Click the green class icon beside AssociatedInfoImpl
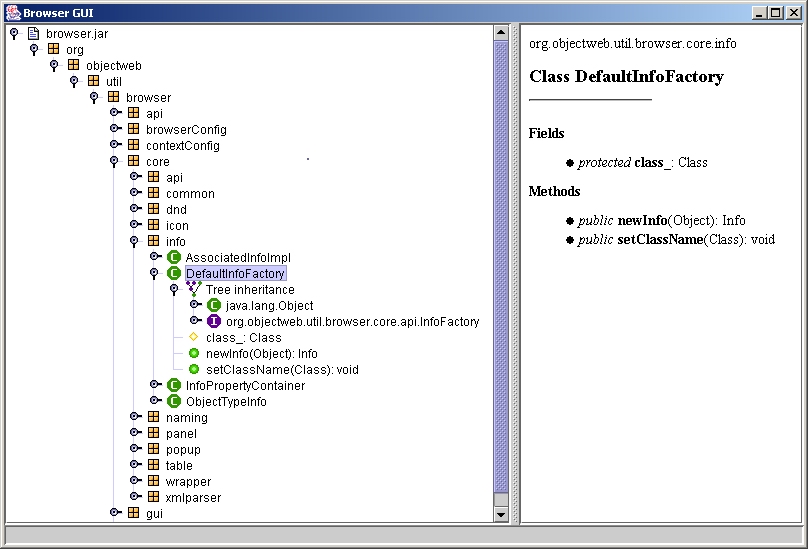808x549 pixels. pyautogui.click(x=174, y=257)
